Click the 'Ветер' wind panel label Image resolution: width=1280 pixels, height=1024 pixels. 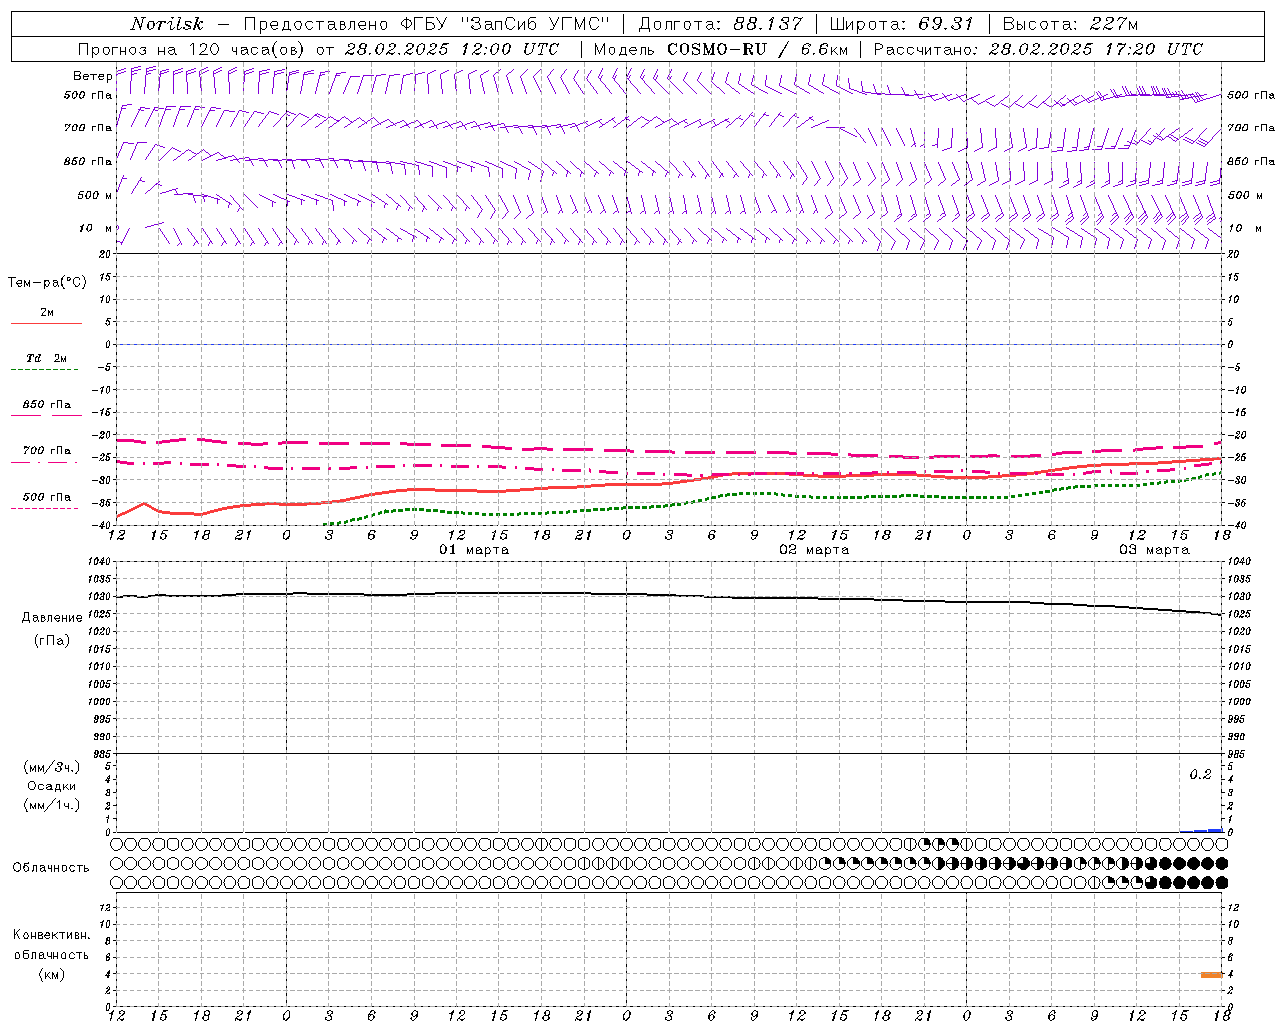tap(92, 76)
